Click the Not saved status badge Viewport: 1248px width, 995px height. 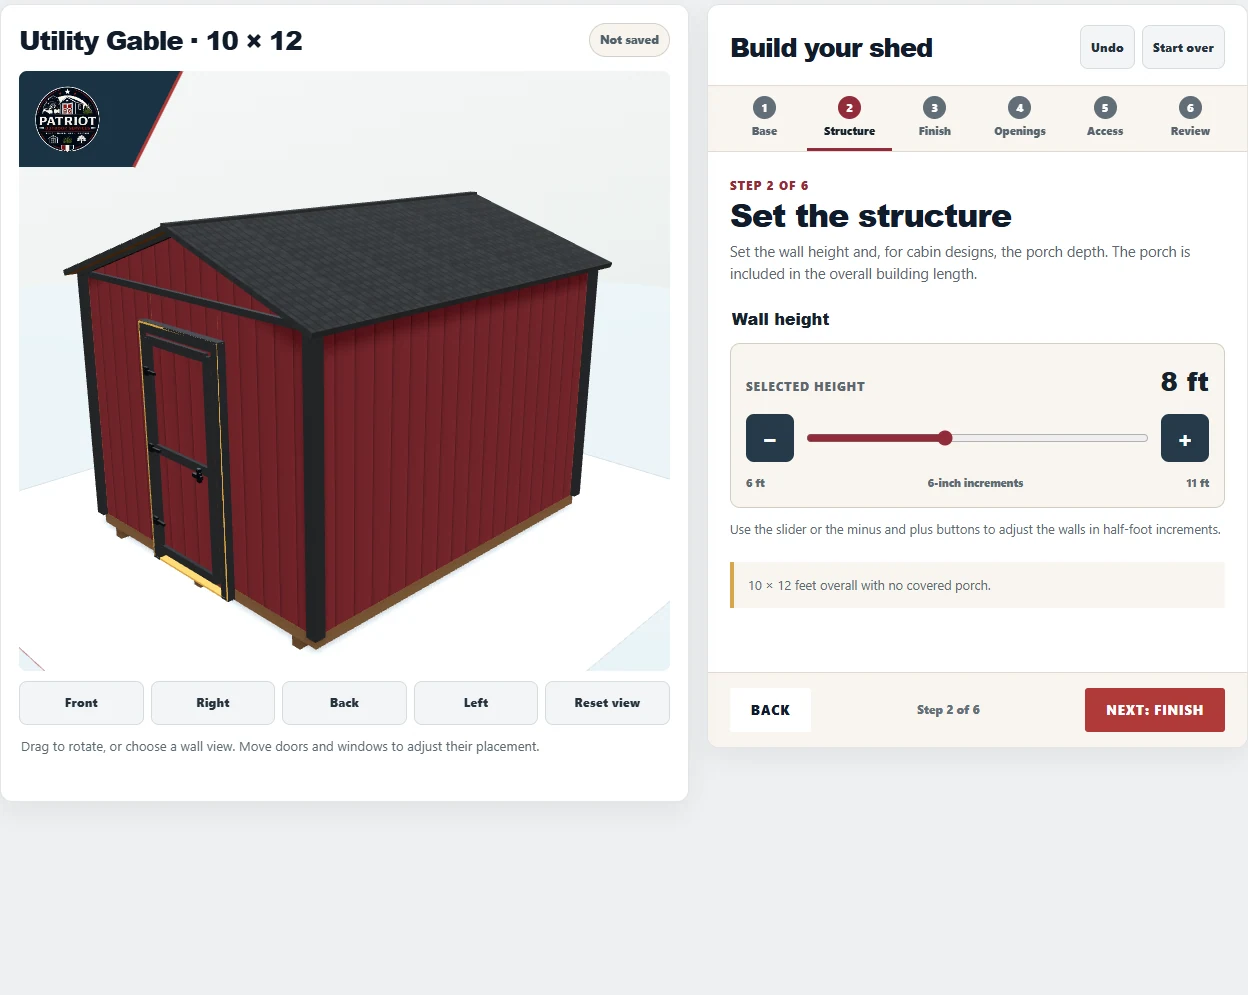pyautogui.click(x=629, y=40)
